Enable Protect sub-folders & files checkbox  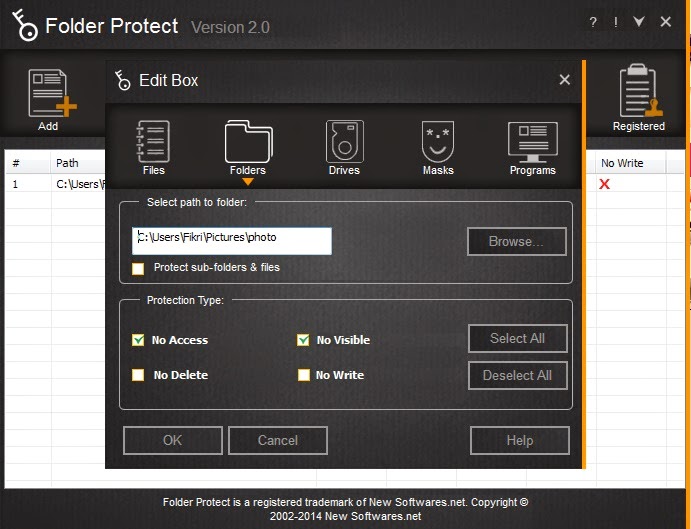tap(138, 268)
